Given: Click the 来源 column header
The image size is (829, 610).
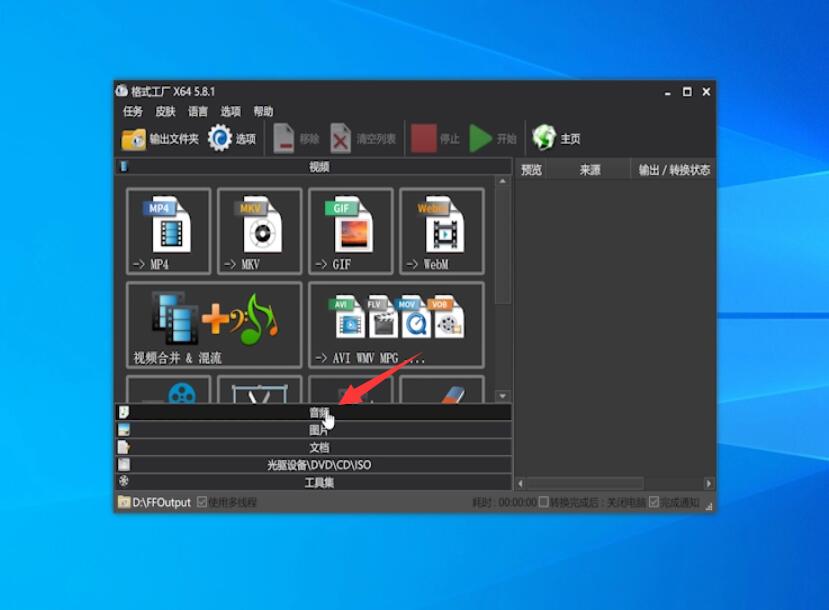Looking at the screenshot, I should (590, 170).
